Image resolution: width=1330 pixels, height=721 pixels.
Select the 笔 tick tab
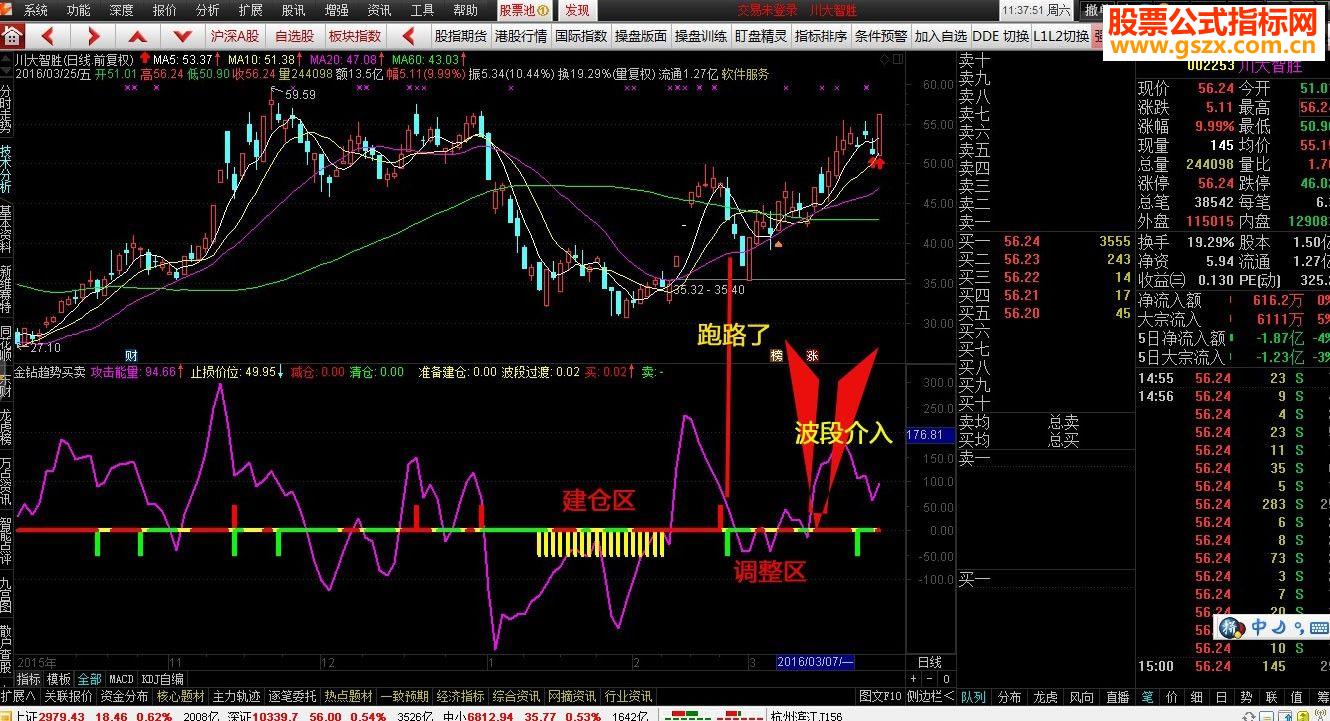coord(1147,697)
